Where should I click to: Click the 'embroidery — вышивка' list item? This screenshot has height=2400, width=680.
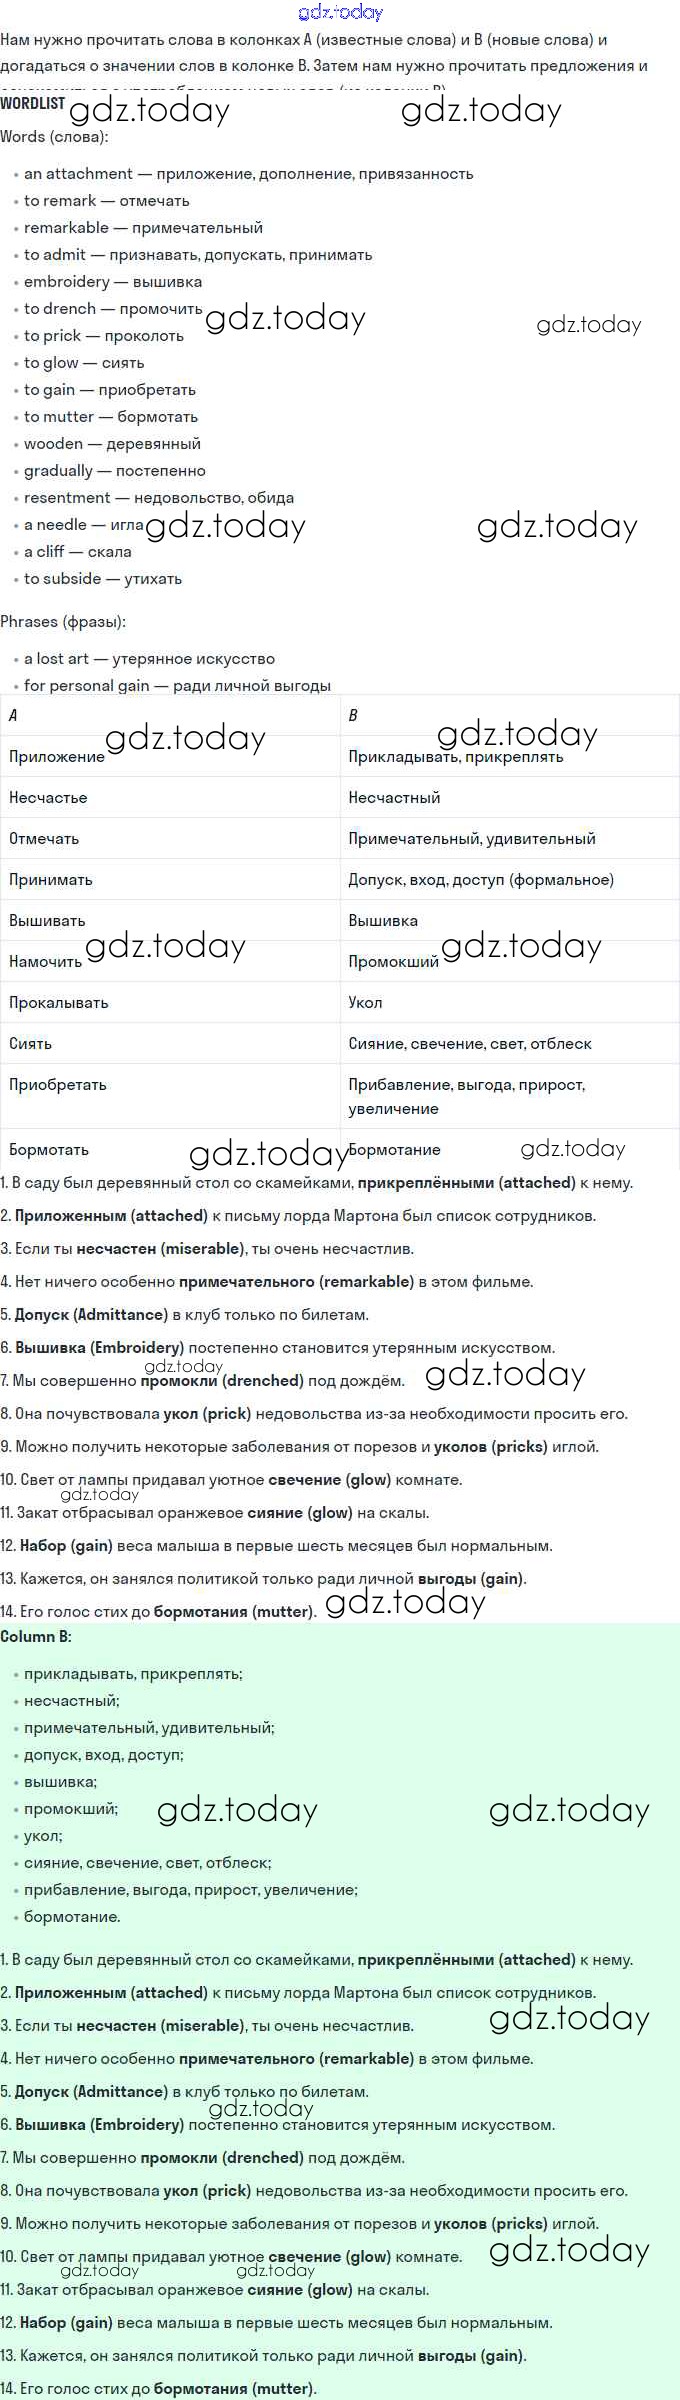coord(112,282)
